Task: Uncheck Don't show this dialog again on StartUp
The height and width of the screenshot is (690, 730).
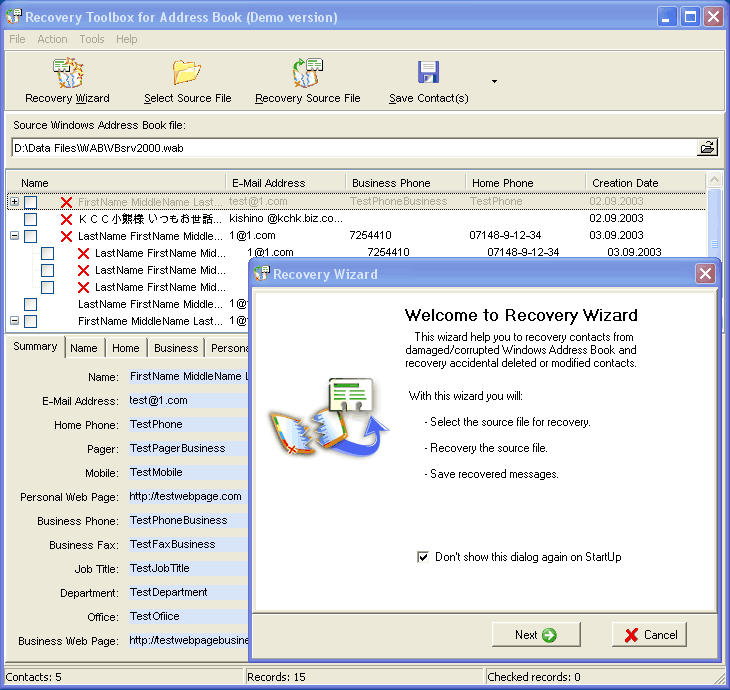Action: coord(423,557)
